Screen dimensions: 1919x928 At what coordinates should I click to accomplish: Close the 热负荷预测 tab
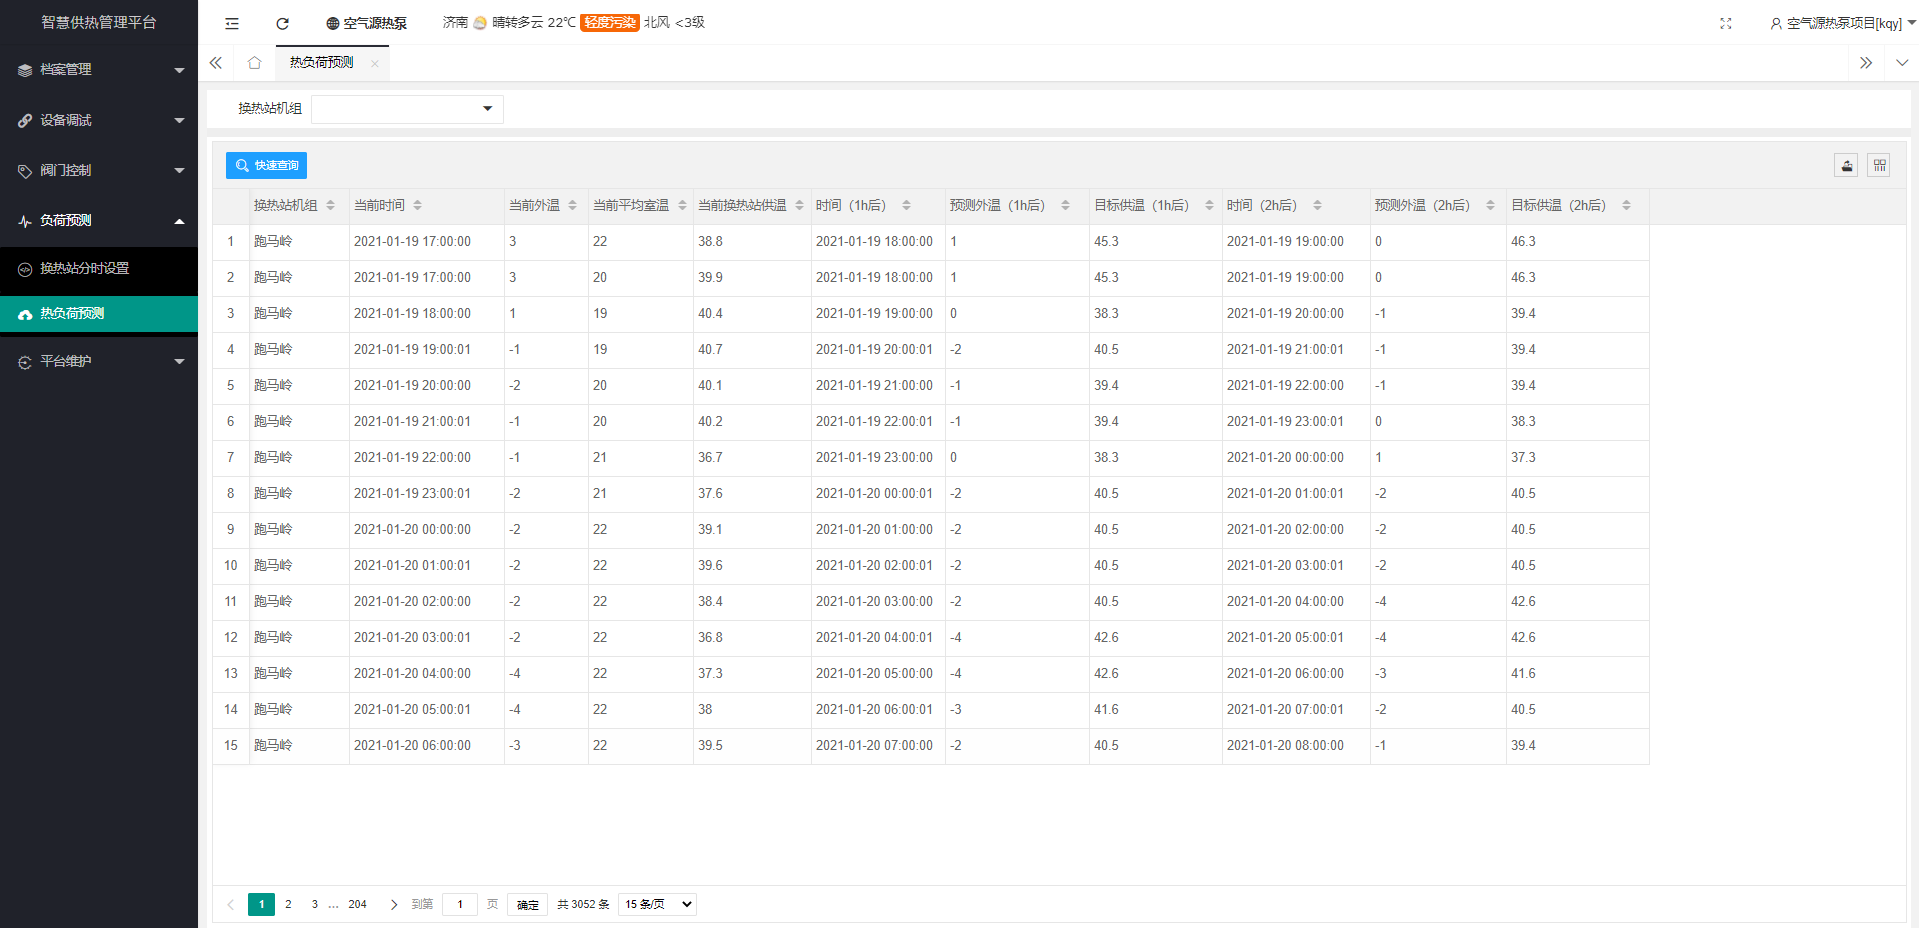375,64
